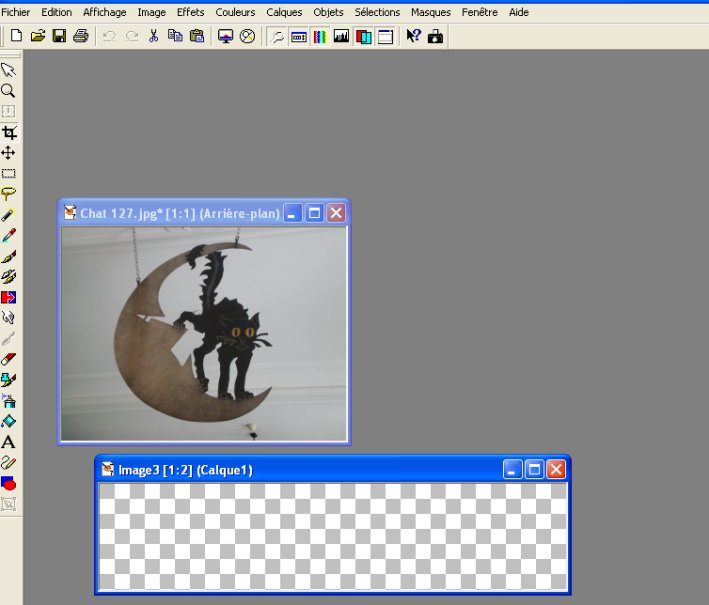The height and width of the screenshot is (605, 709).
Task: Toggle the histogram window icon
Action: [x=341, y=37]
